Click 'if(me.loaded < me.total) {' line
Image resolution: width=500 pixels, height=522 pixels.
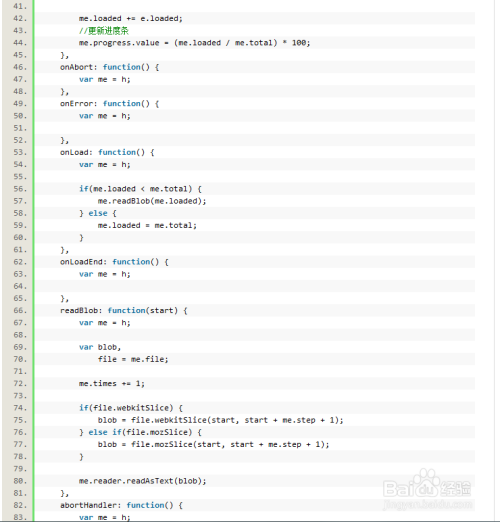pyautogui.click(x=140, y=189)
